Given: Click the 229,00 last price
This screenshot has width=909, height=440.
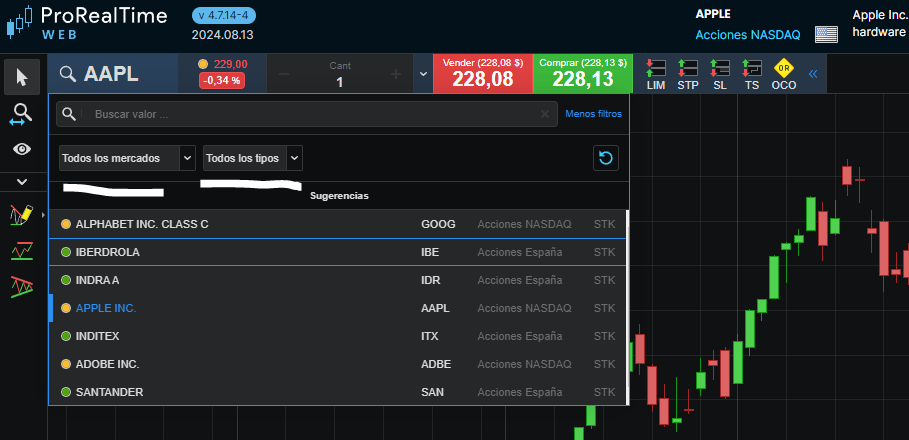Looking at the screenshot, I should [231, 64].
